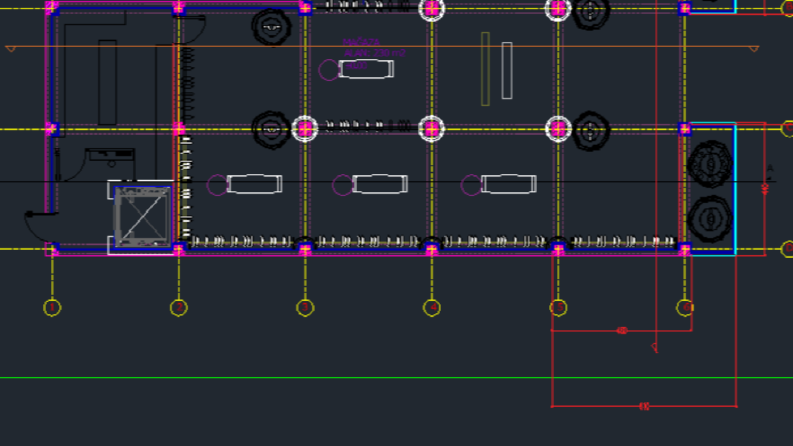The width and height of the screenshot is (793, 446).
Task: Select the cyan rectangle beside the trees
Action: [x=712, y=189]
